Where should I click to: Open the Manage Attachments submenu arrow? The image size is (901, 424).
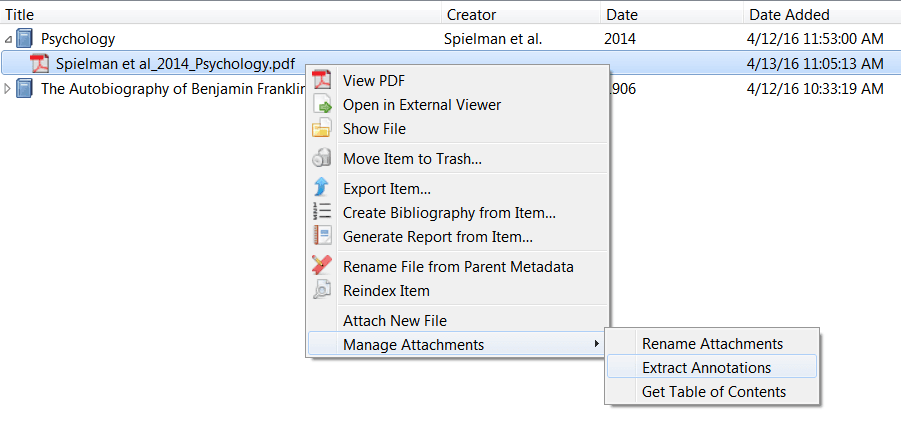597,345
